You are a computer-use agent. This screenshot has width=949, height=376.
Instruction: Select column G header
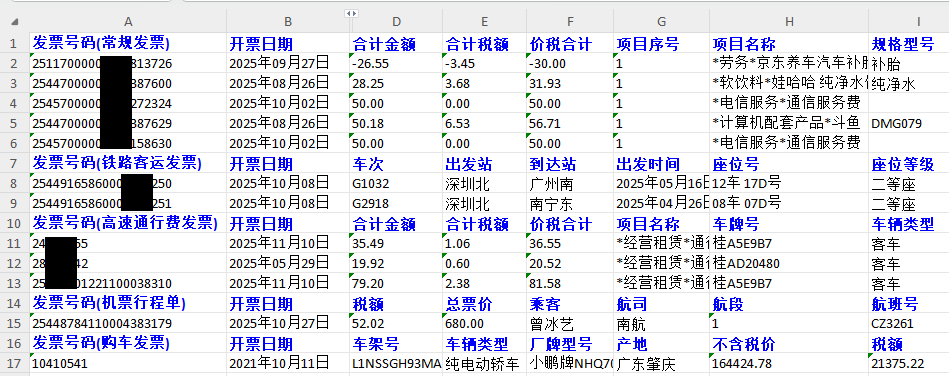tap(661, 22)
